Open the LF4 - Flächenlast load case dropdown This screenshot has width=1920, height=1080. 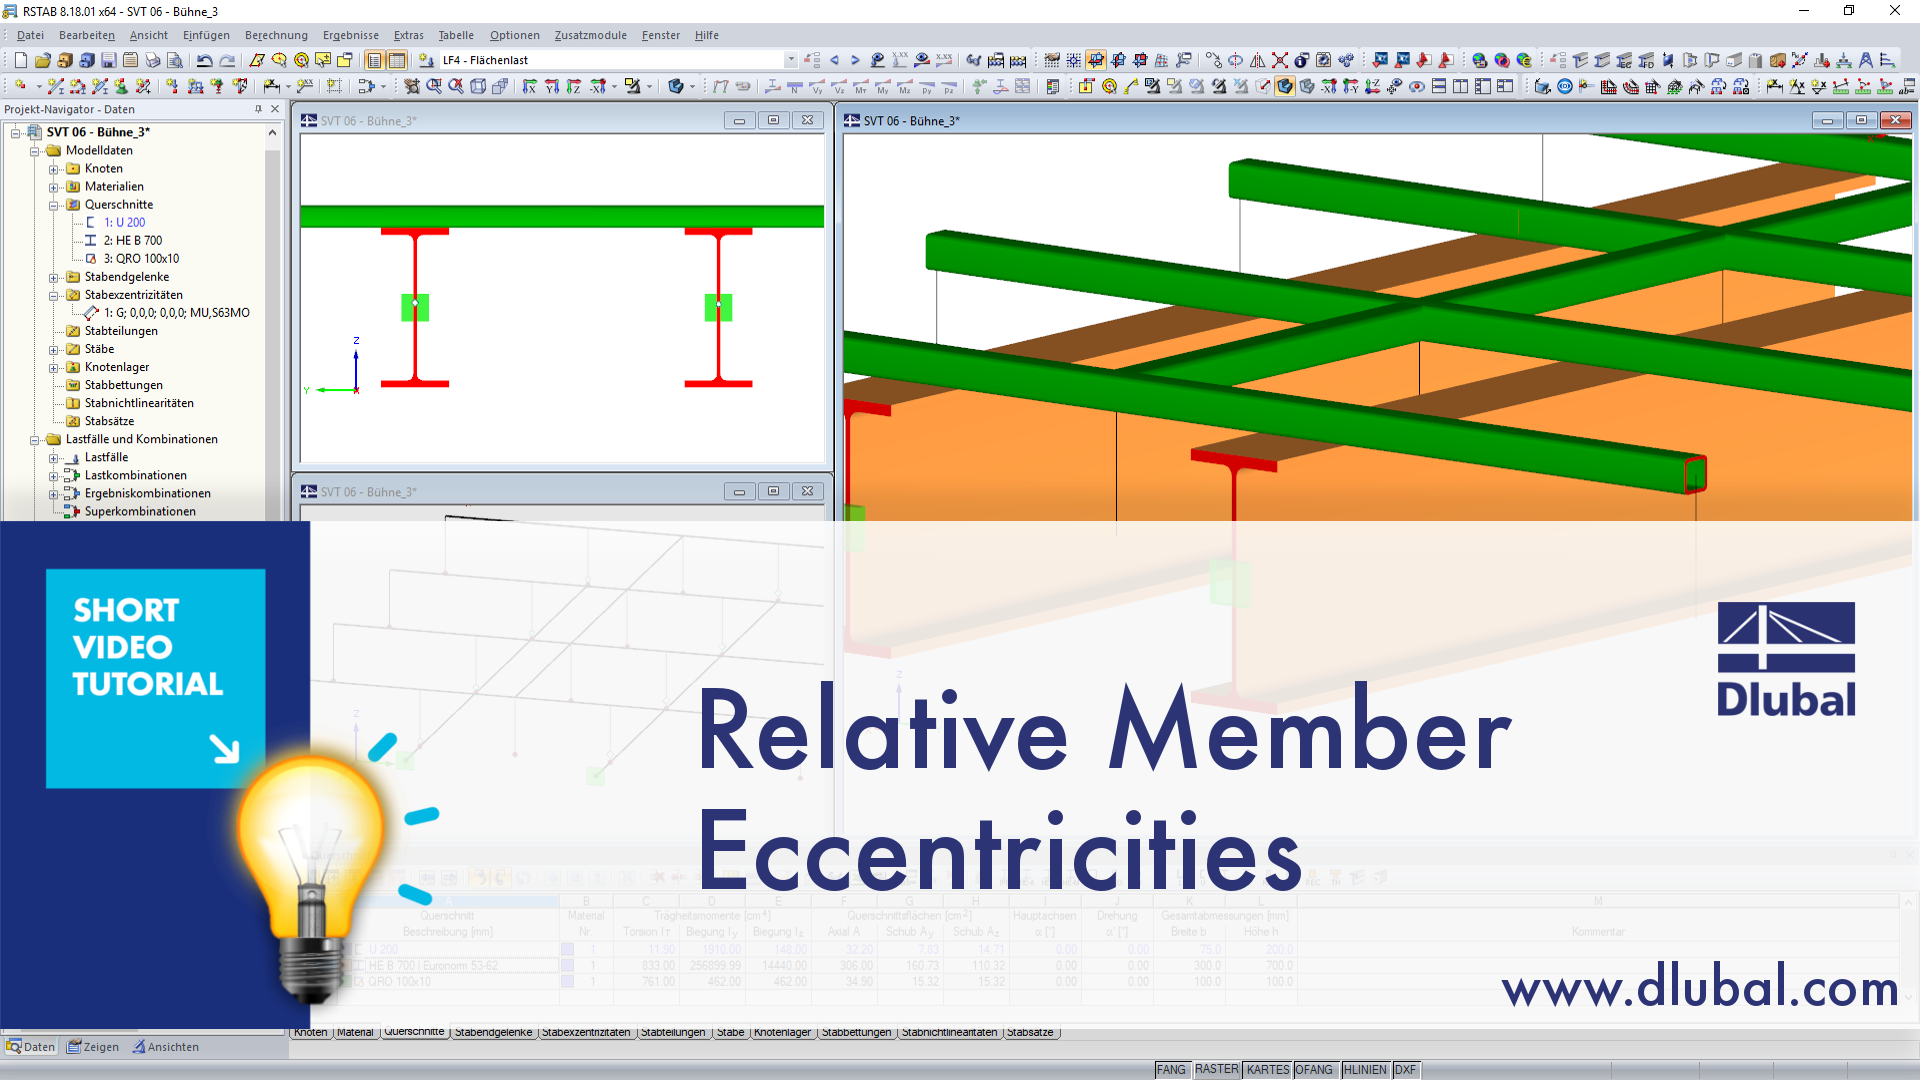(790, 61)
